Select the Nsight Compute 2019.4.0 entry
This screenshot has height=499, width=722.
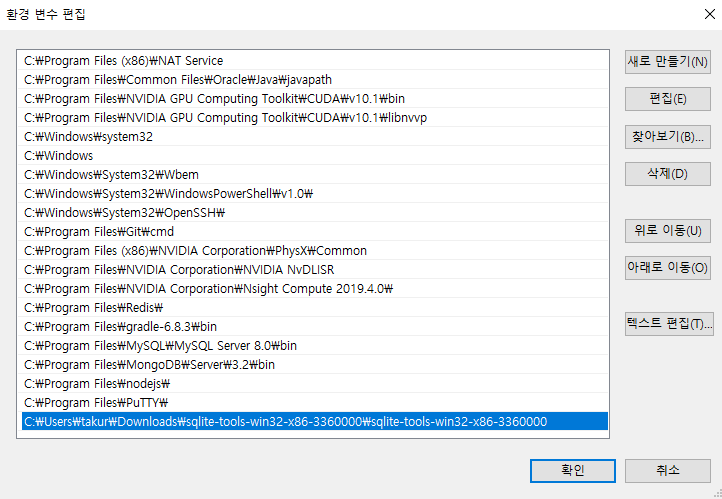point(314,289)
